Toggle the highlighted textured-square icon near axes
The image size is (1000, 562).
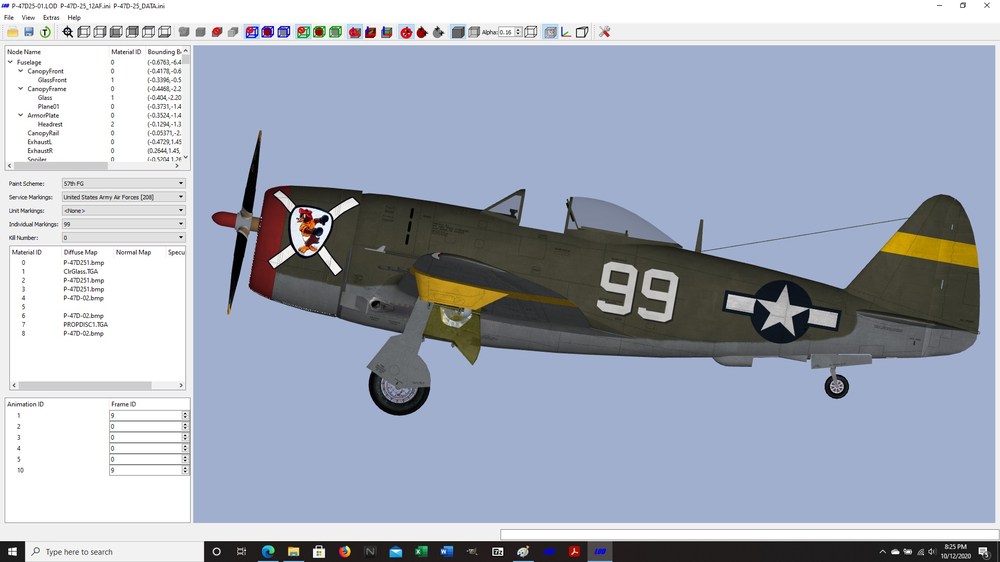(x=550, y=32)
